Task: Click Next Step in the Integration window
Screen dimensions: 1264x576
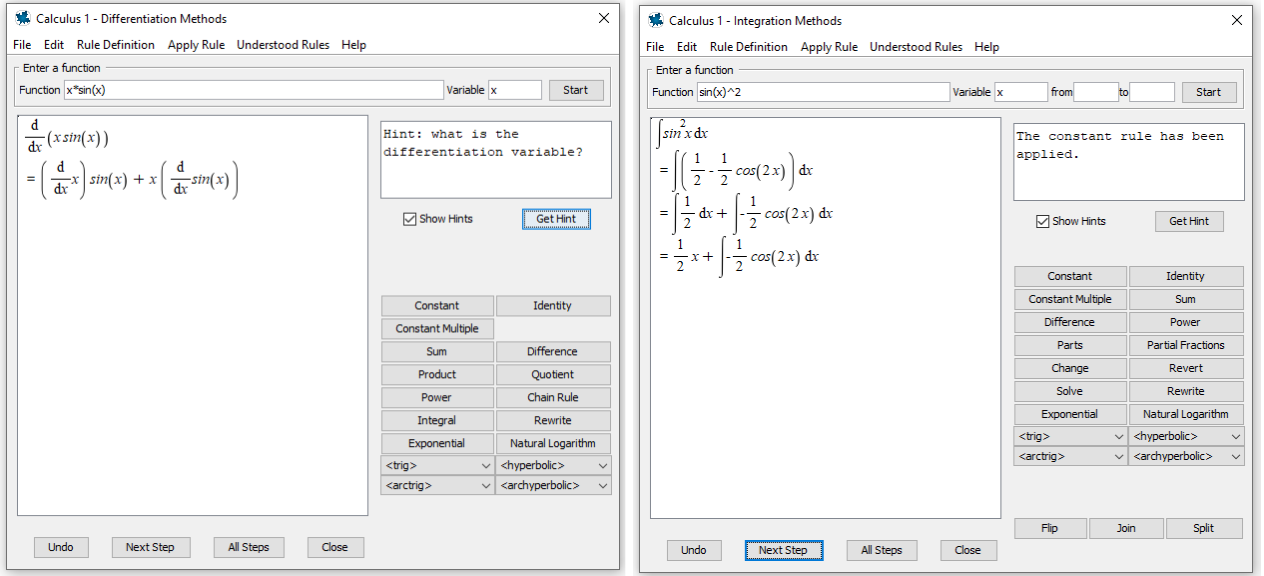Action: click(782, 550)
